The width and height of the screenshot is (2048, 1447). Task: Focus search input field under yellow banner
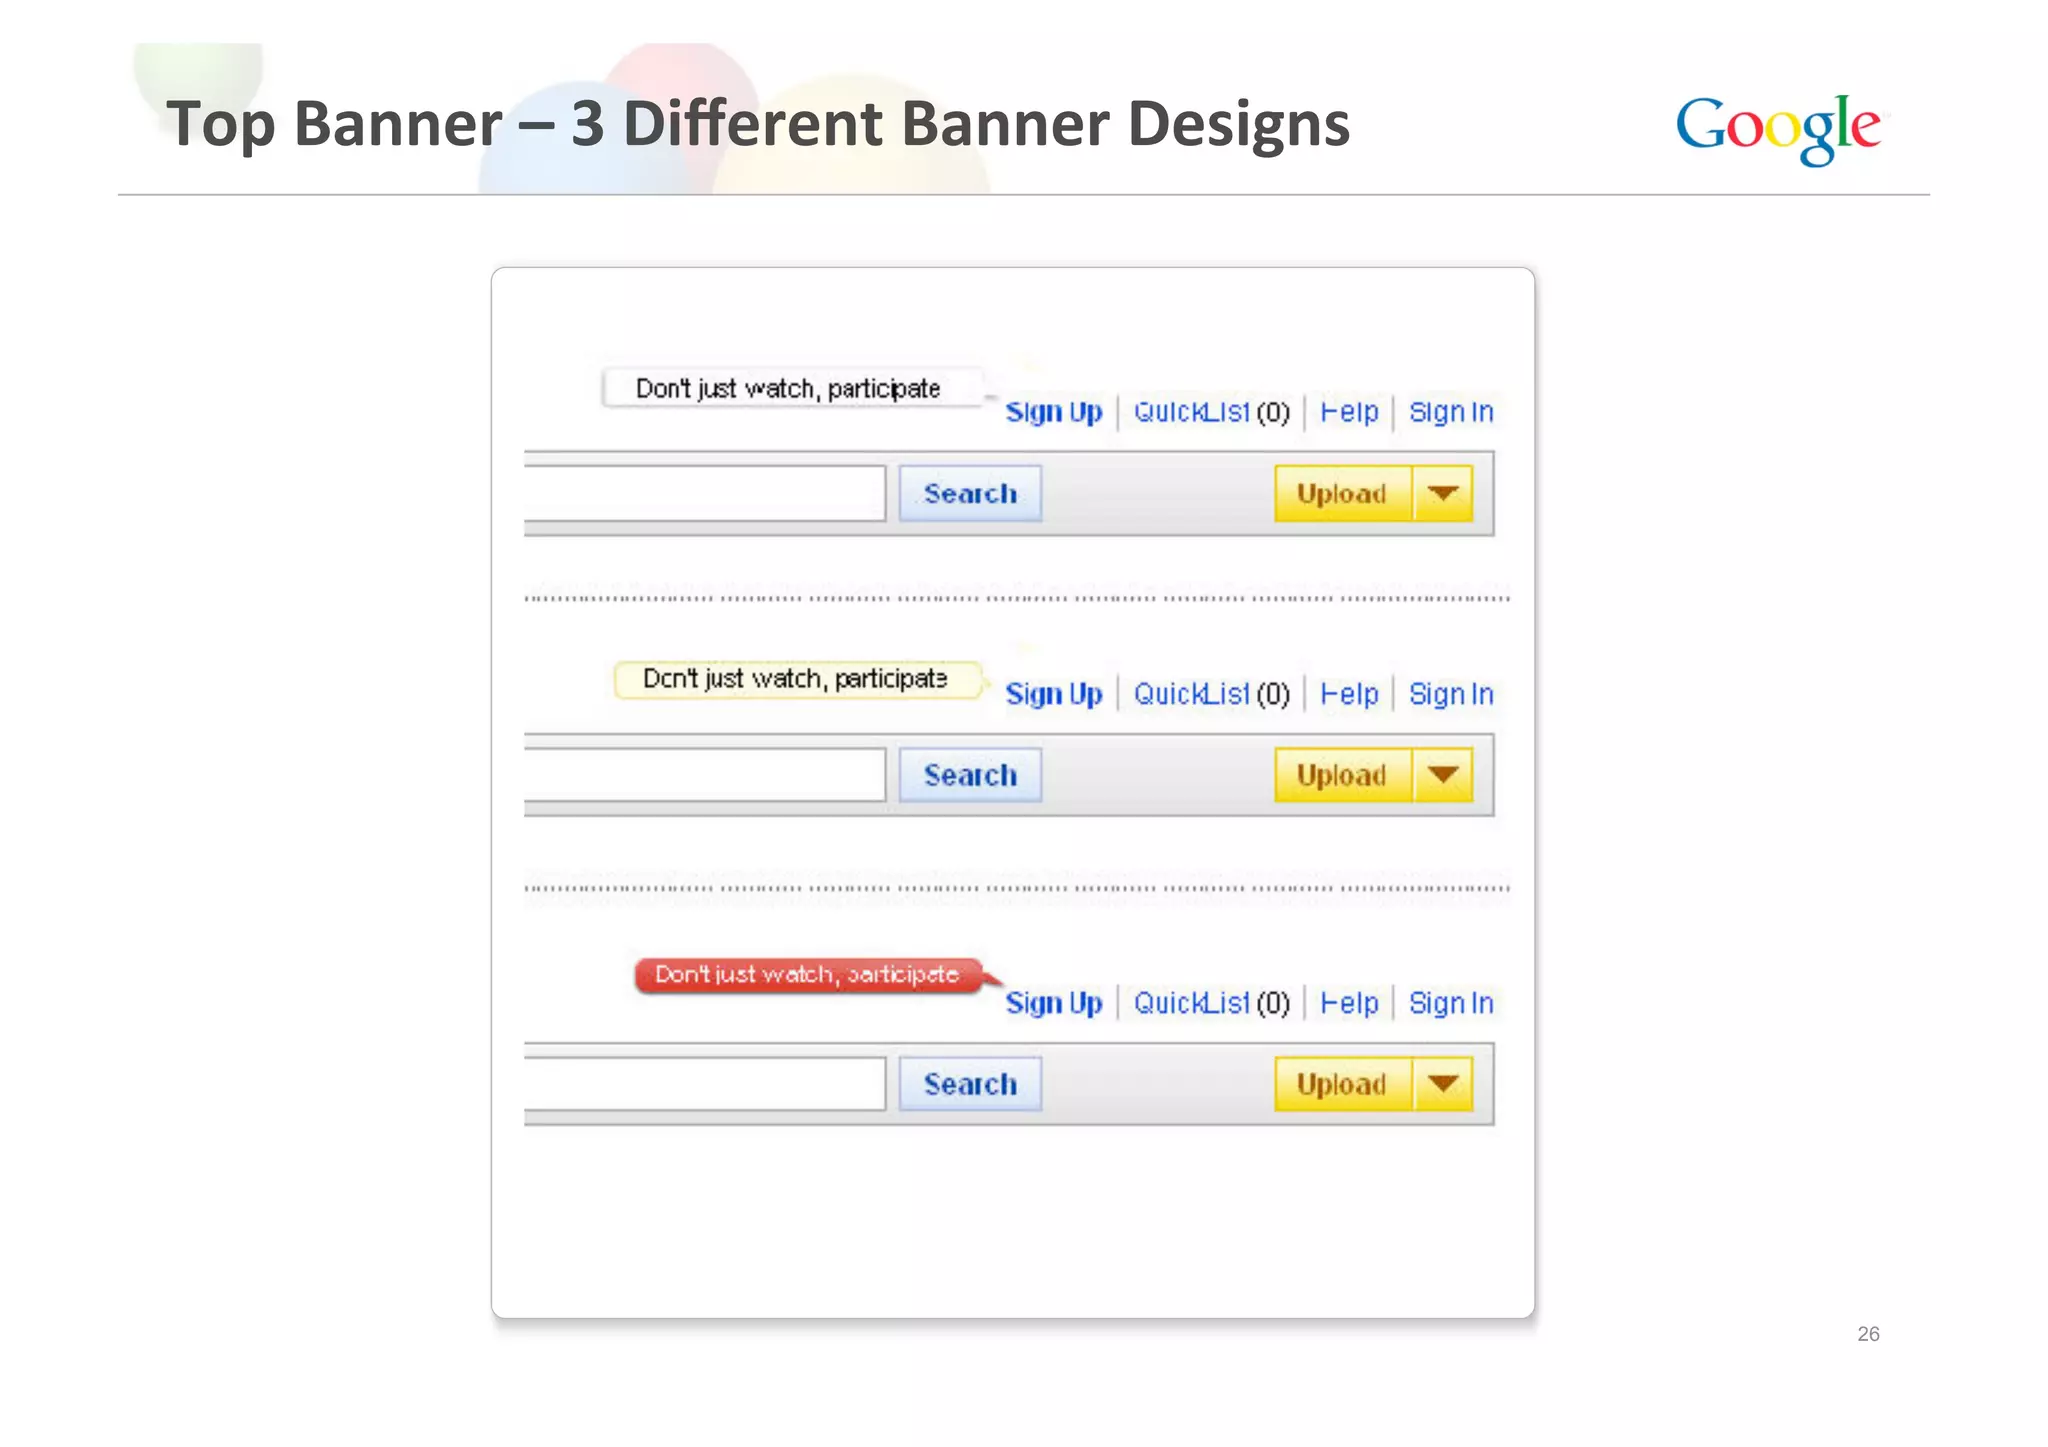pos(705,775)
